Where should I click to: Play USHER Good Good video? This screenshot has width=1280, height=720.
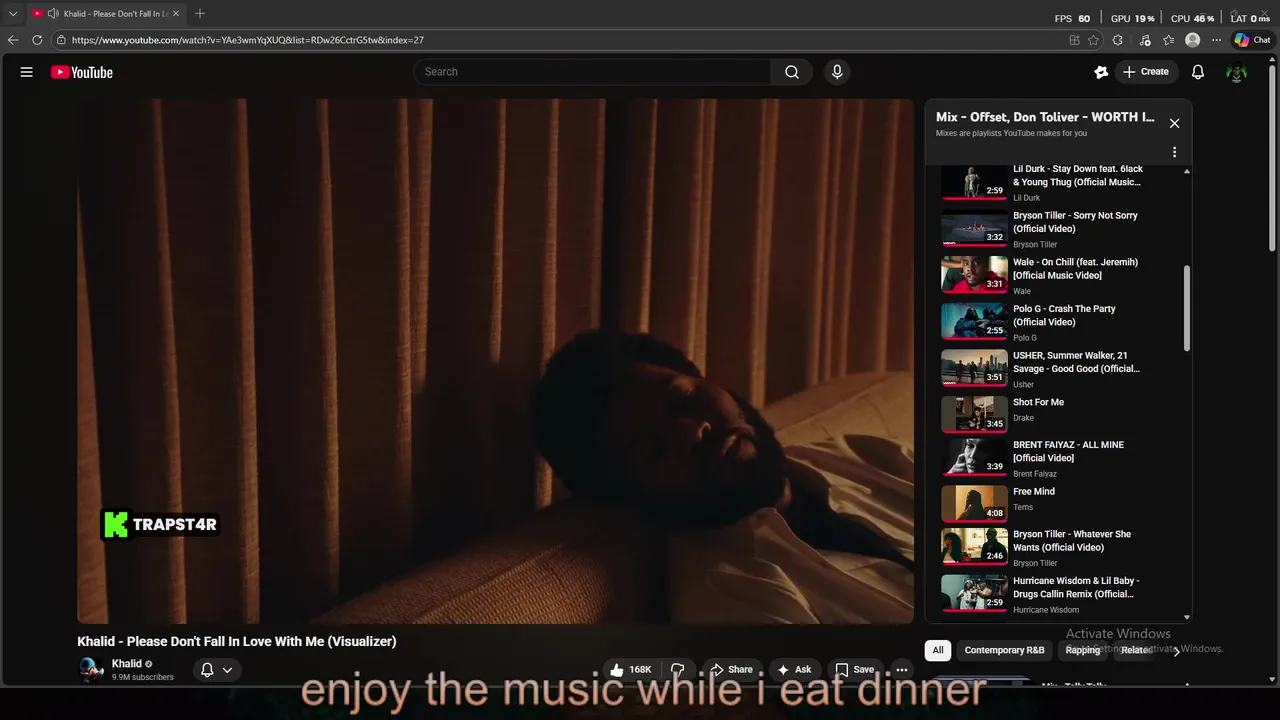[975, 368]
